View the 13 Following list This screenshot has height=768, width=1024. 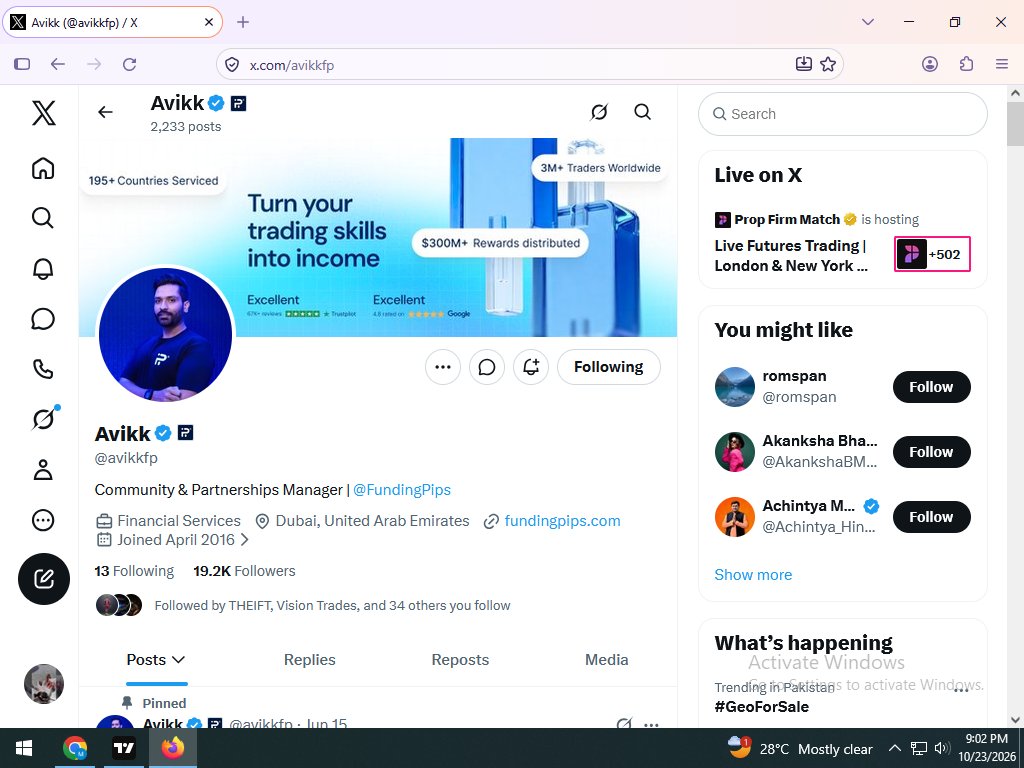pyautogui.click(x=135, y=571)
